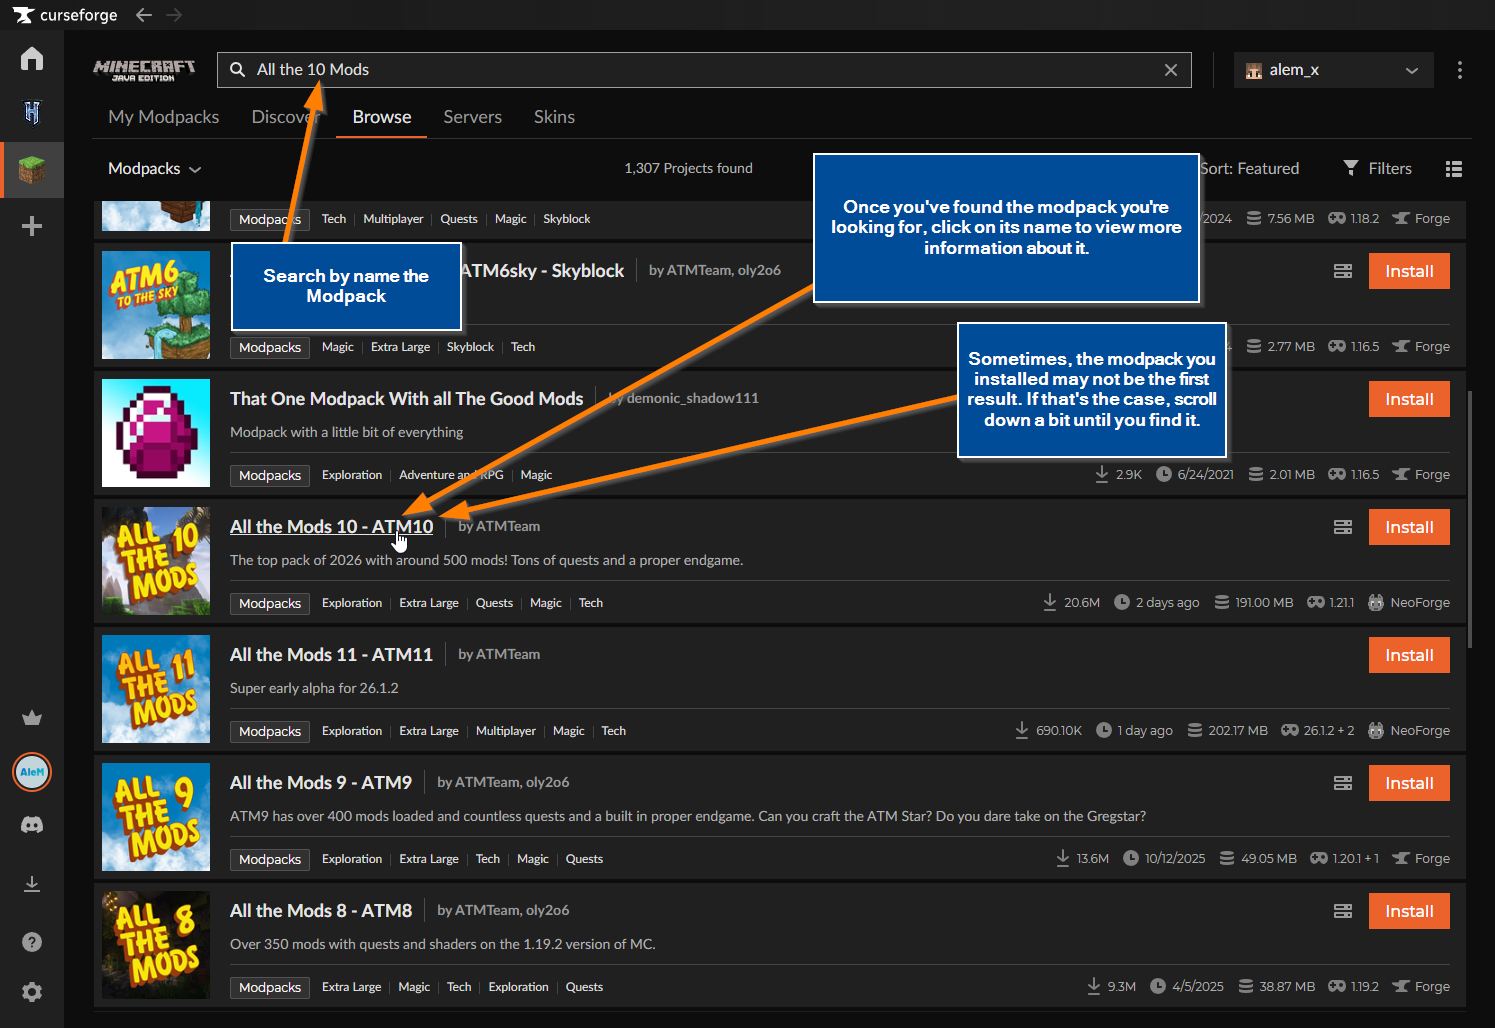Screen dimensions: 1495x1028
Task: Click the demonic_shadow111 author name
Action: 692,398
